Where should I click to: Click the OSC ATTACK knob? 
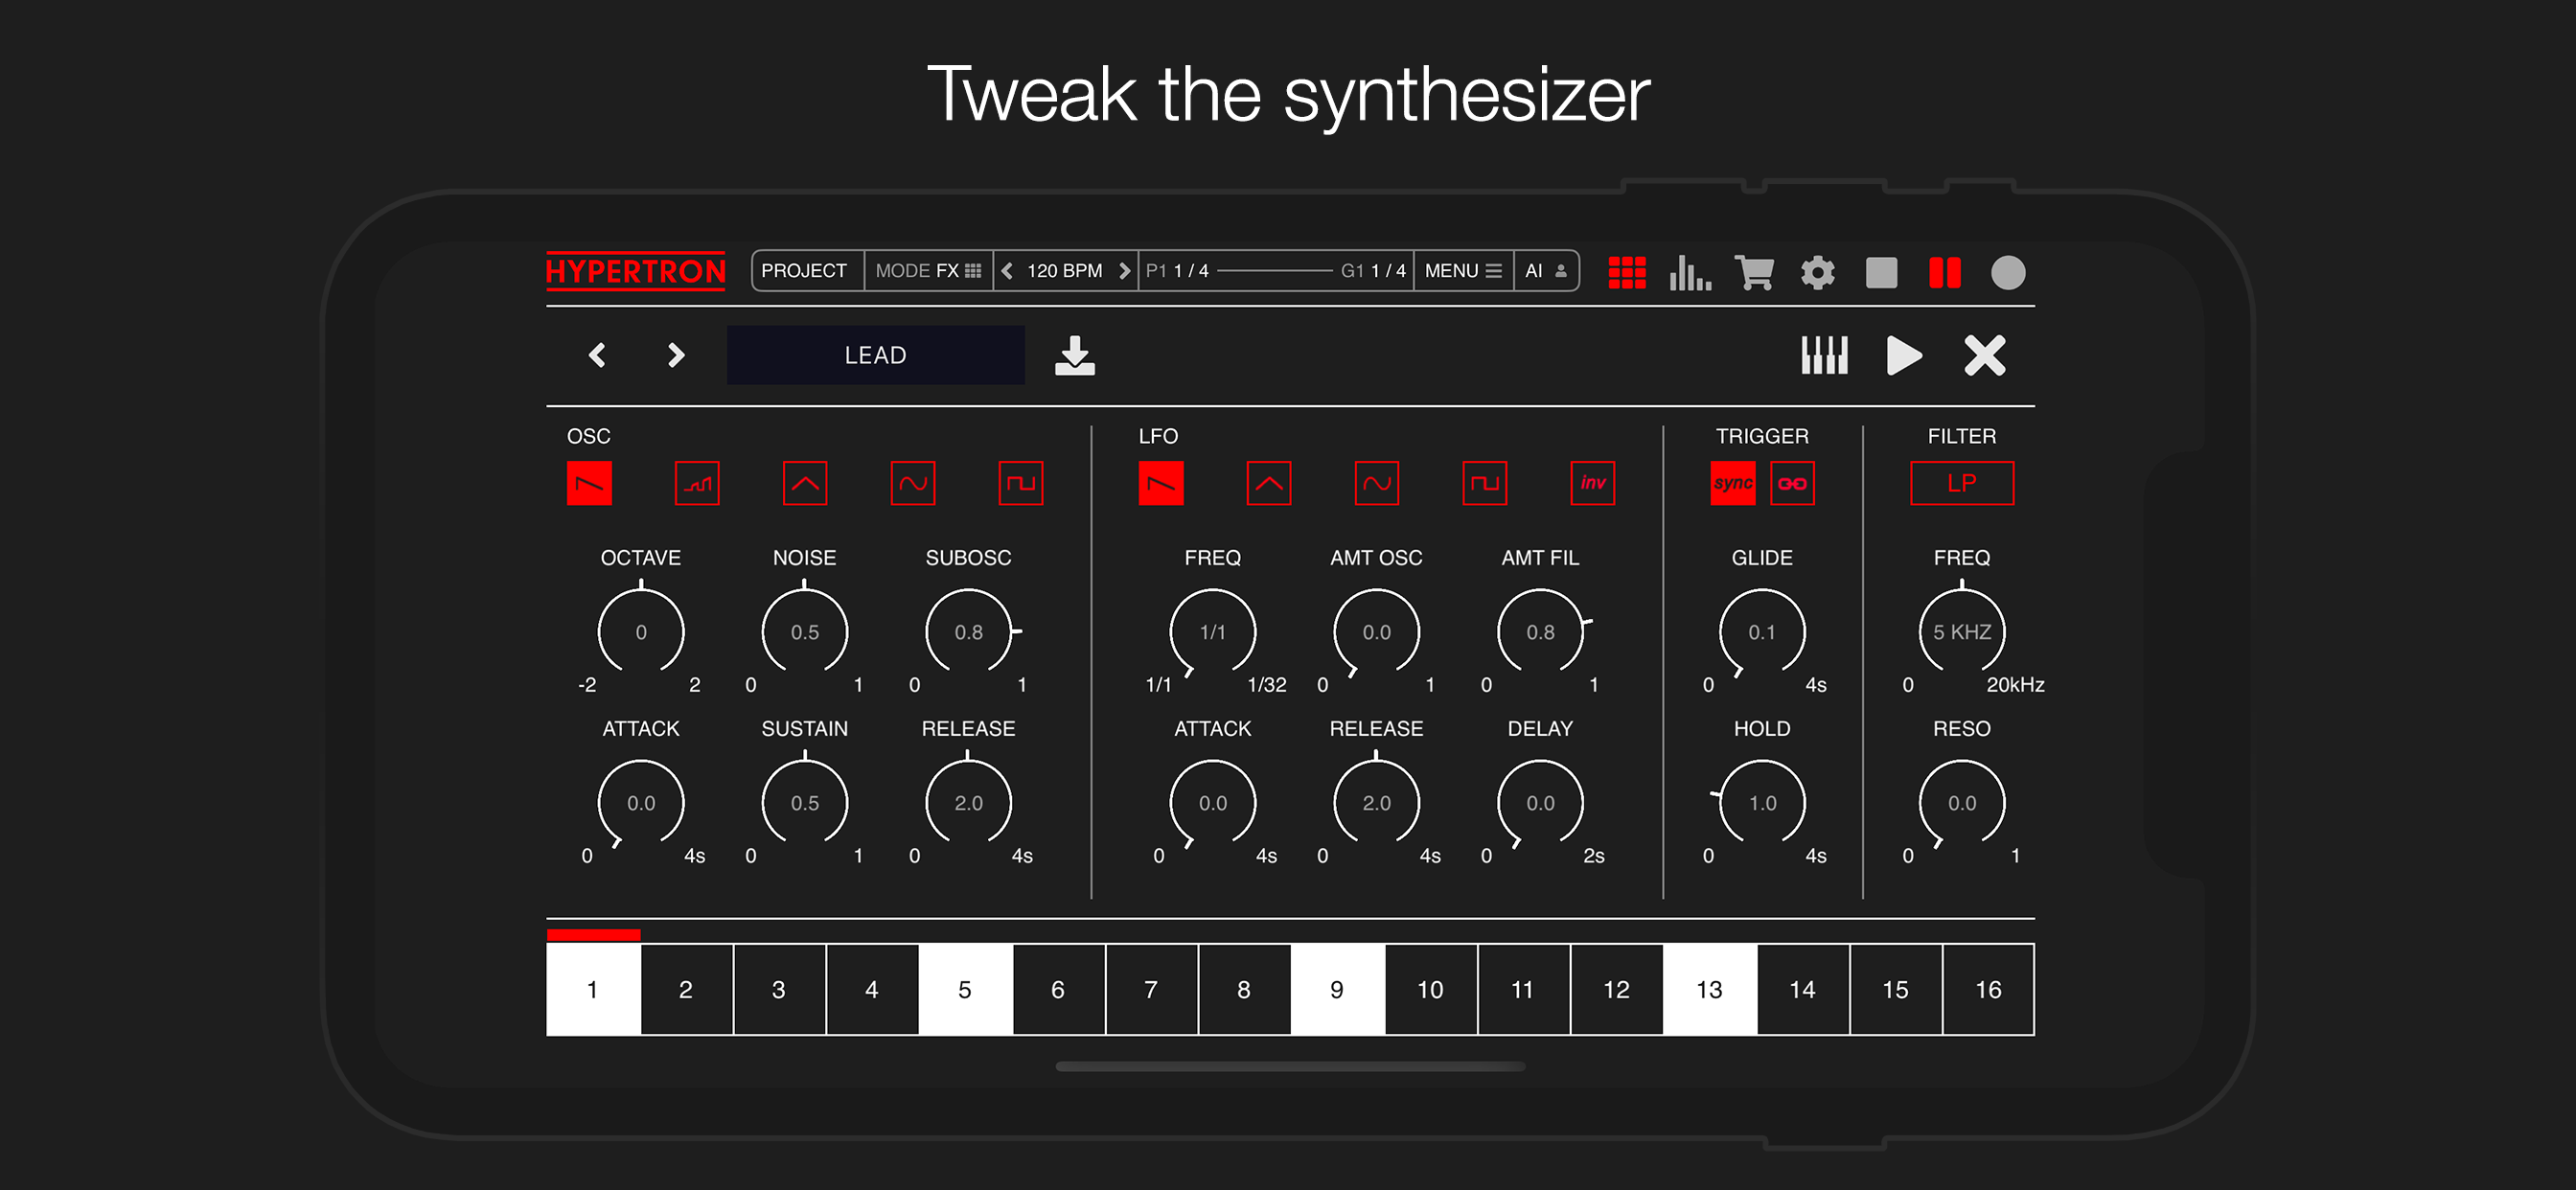(x=641, y=803)
